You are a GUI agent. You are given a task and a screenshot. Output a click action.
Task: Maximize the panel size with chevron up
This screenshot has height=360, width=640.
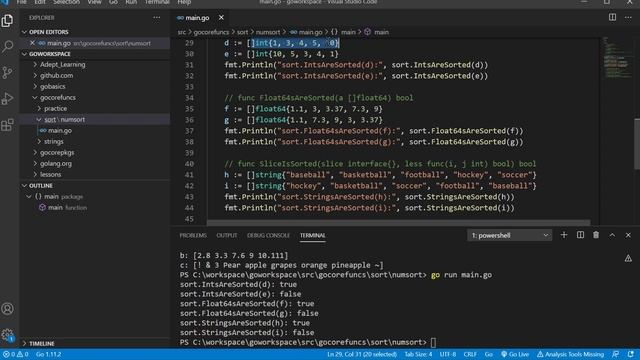coord(612,235)
